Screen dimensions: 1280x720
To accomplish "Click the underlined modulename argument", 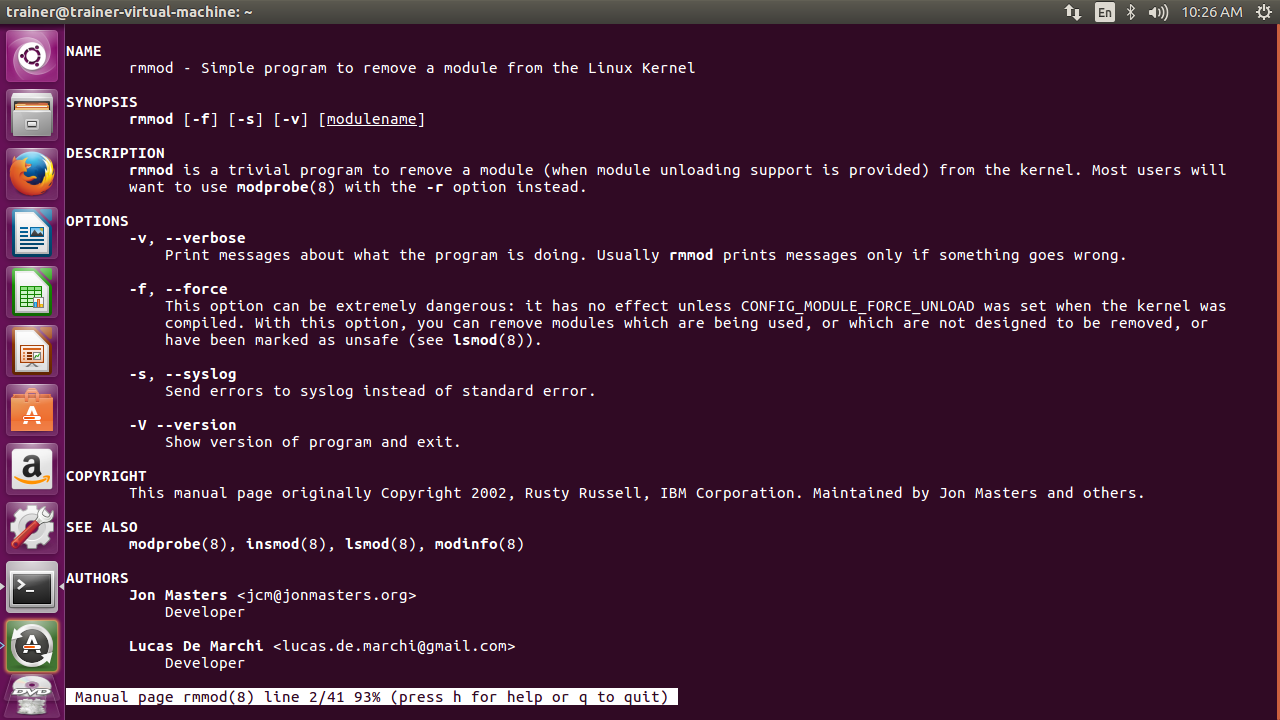I will click(x=372, y=119).
